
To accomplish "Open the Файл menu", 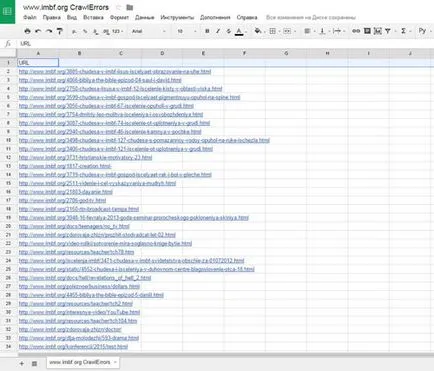I will [30, 17].
